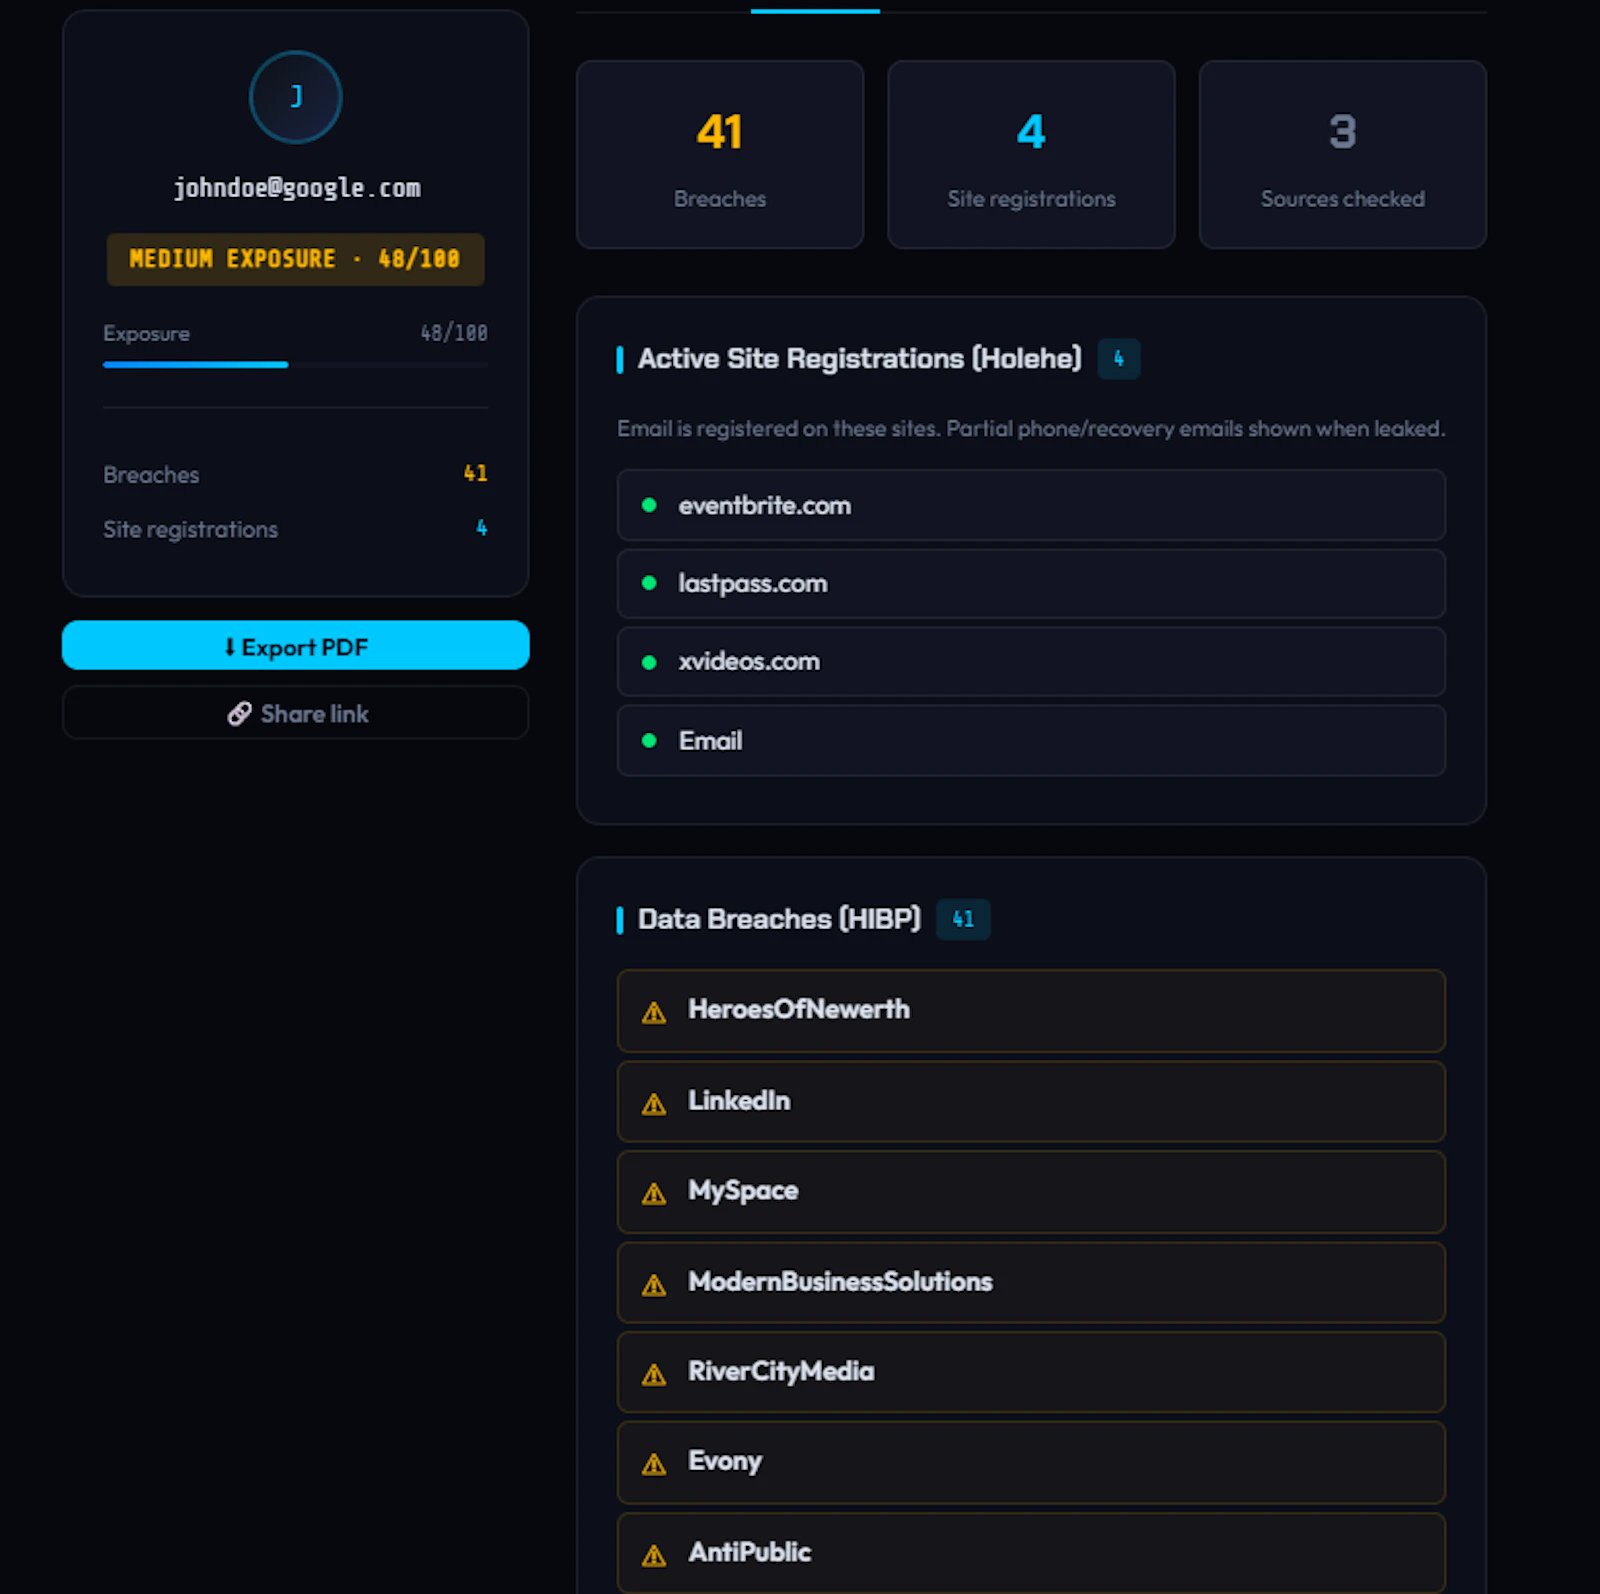Select the RiverCityMedia breach entry
Image resolution: width=1600 pixels, height=1594 pixels.
(1031, 1372)
